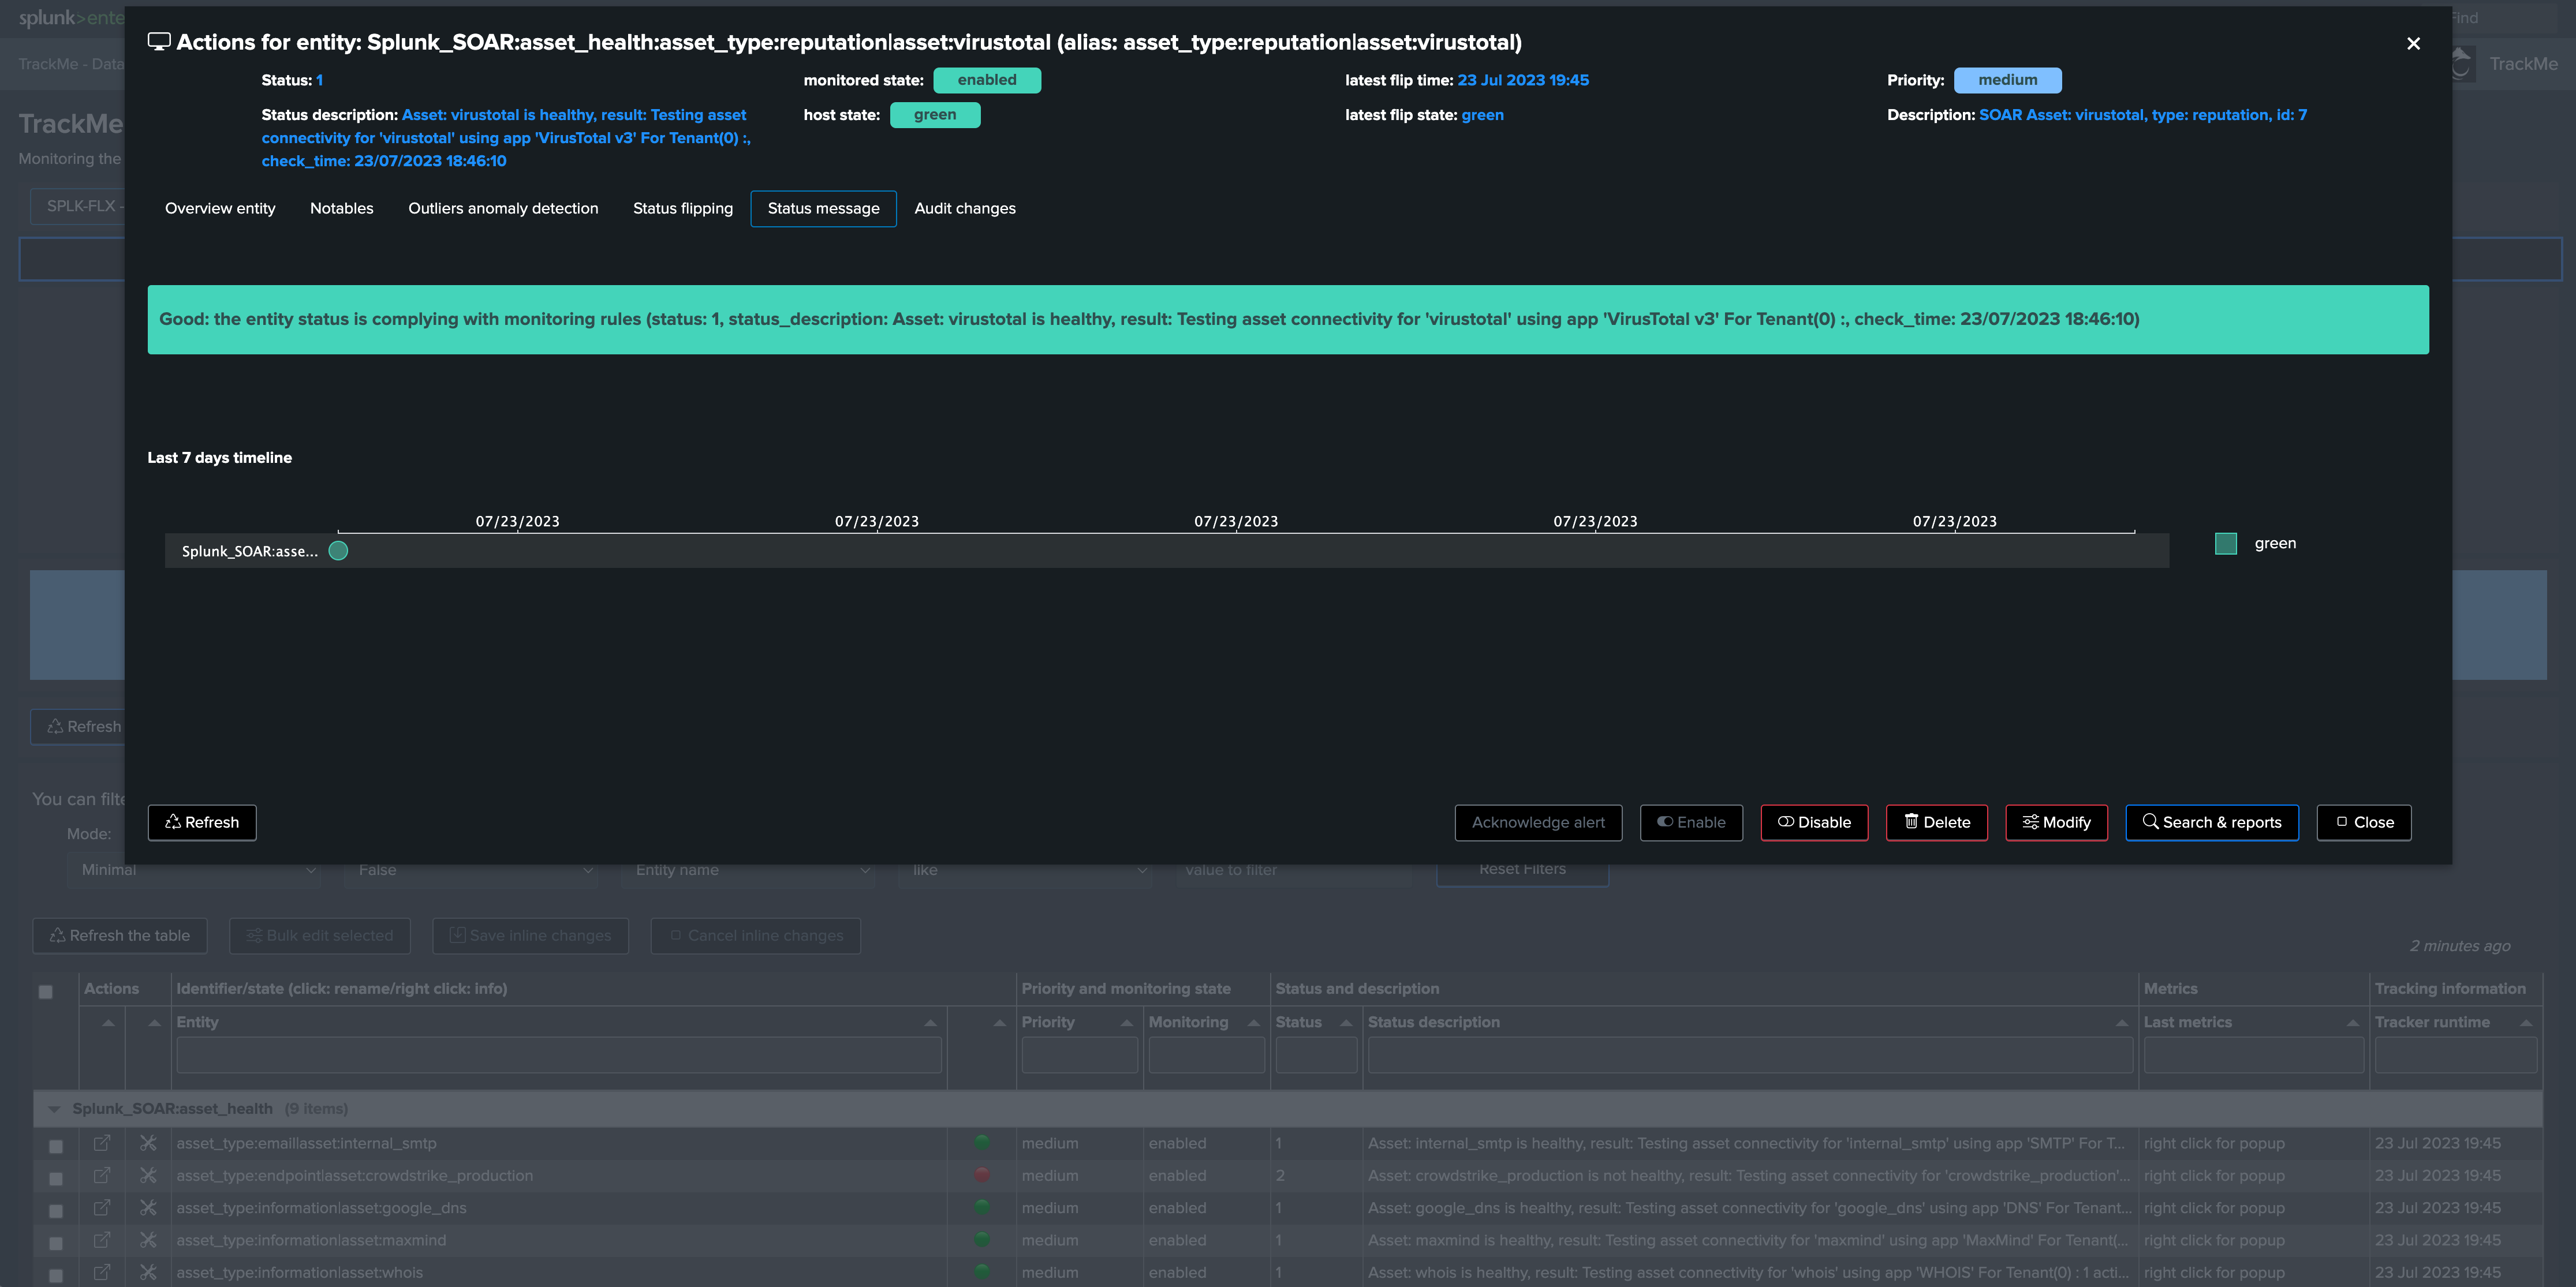Click the green host state badge

(x=935, y=115)
